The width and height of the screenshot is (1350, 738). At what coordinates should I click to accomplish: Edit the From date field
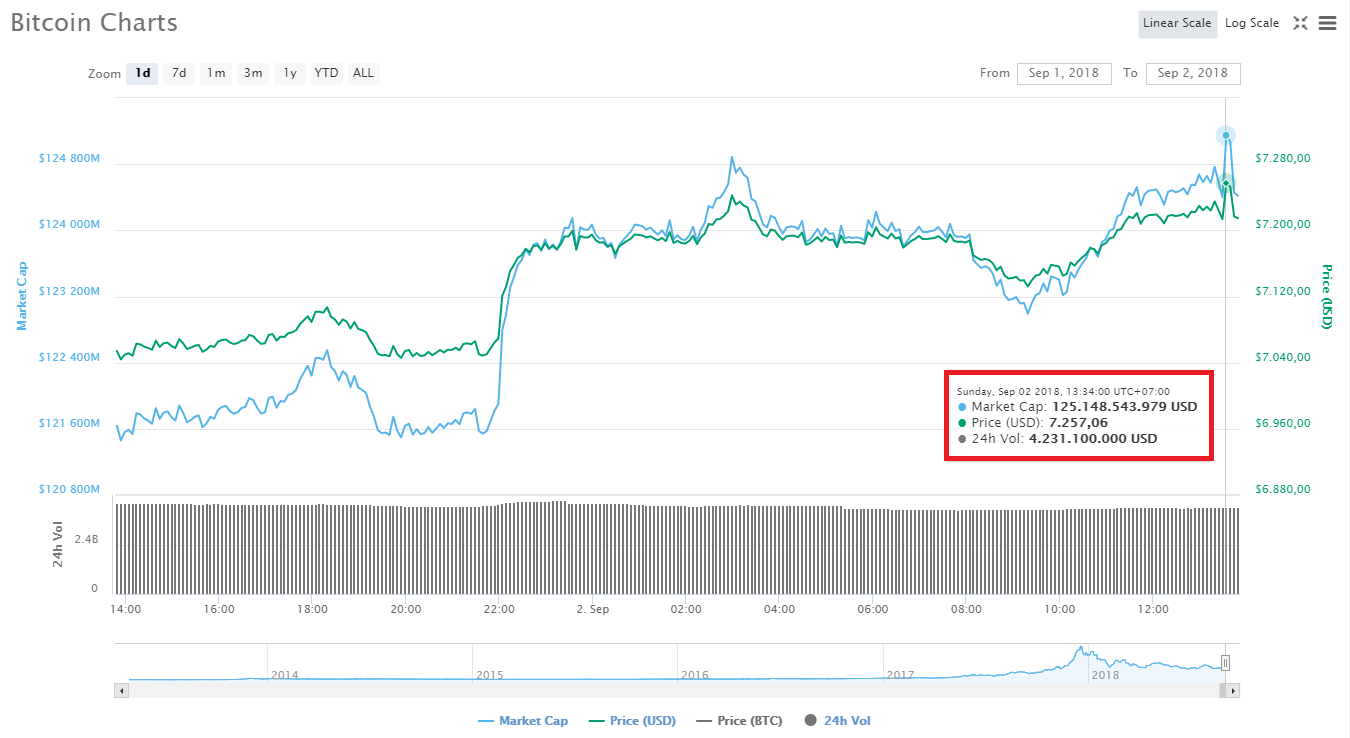[1064, 73]
